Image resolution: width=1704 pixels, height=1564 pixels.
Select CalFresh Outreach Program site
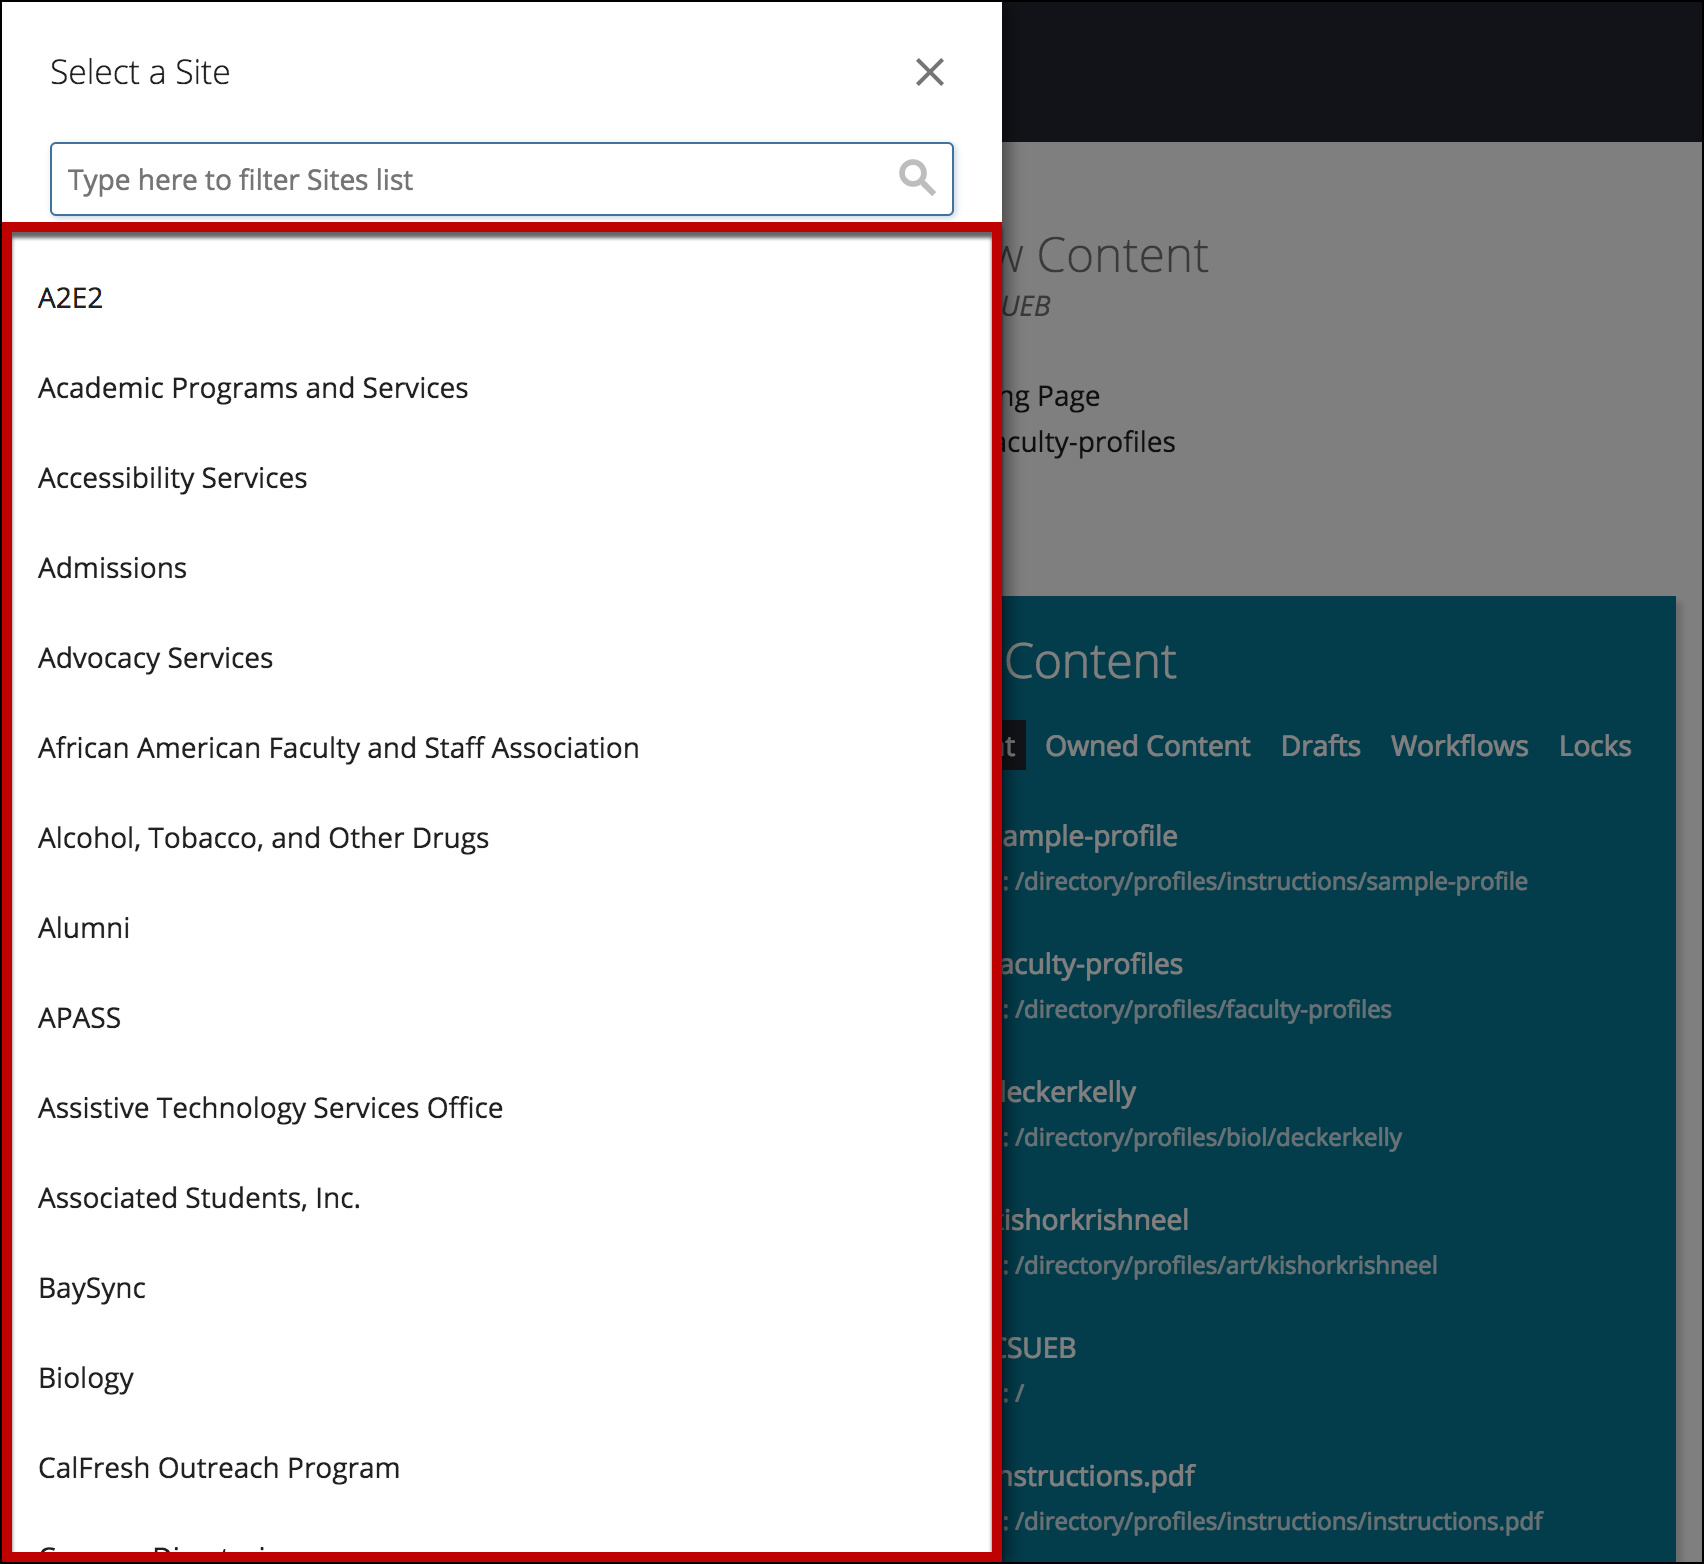219,1468
